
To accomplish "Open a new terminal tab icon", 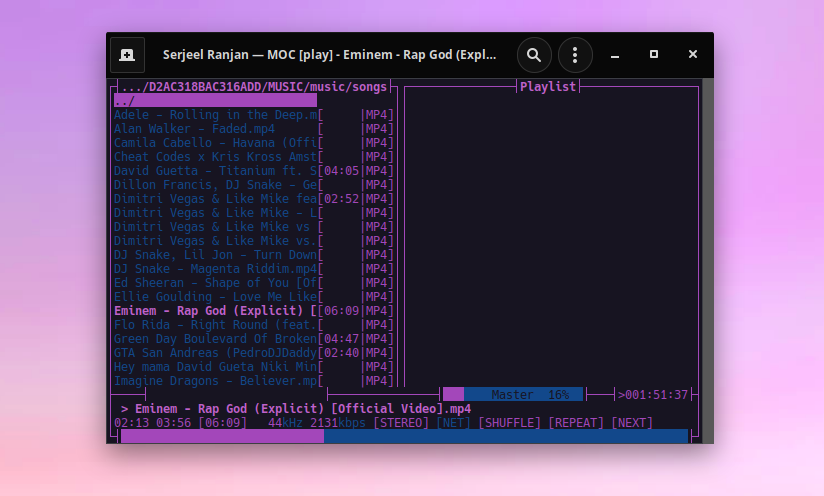I will [127, 55].
